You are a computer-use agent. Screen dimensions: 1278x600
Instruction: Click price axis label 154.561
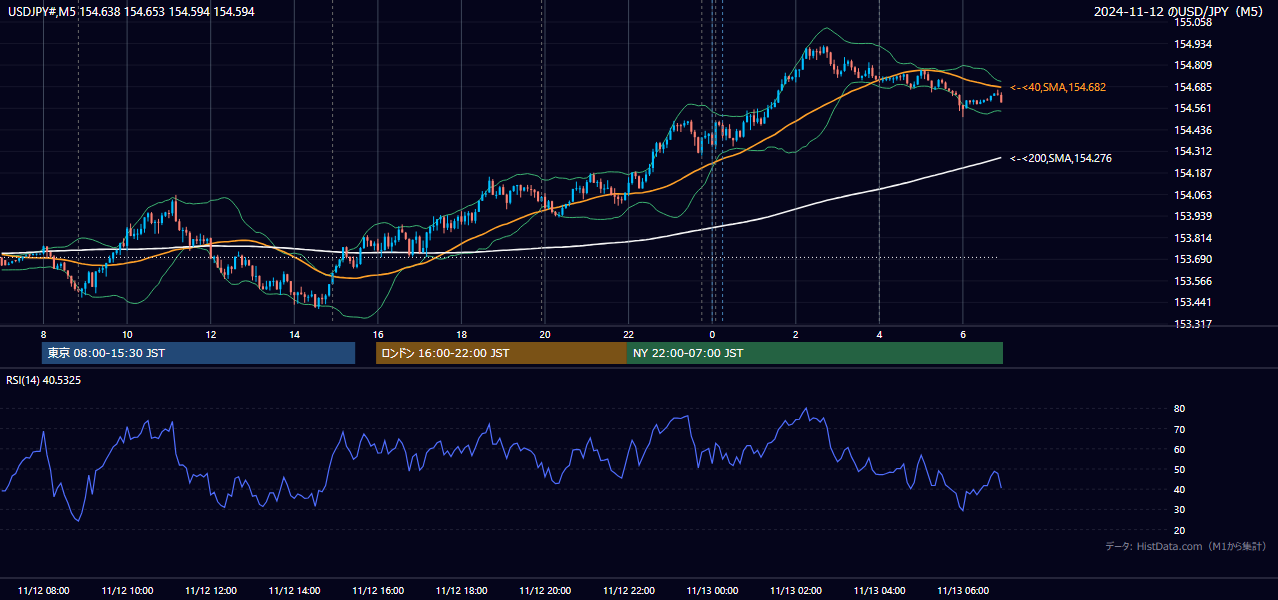pyautogui.click(x=1194, y=109)
